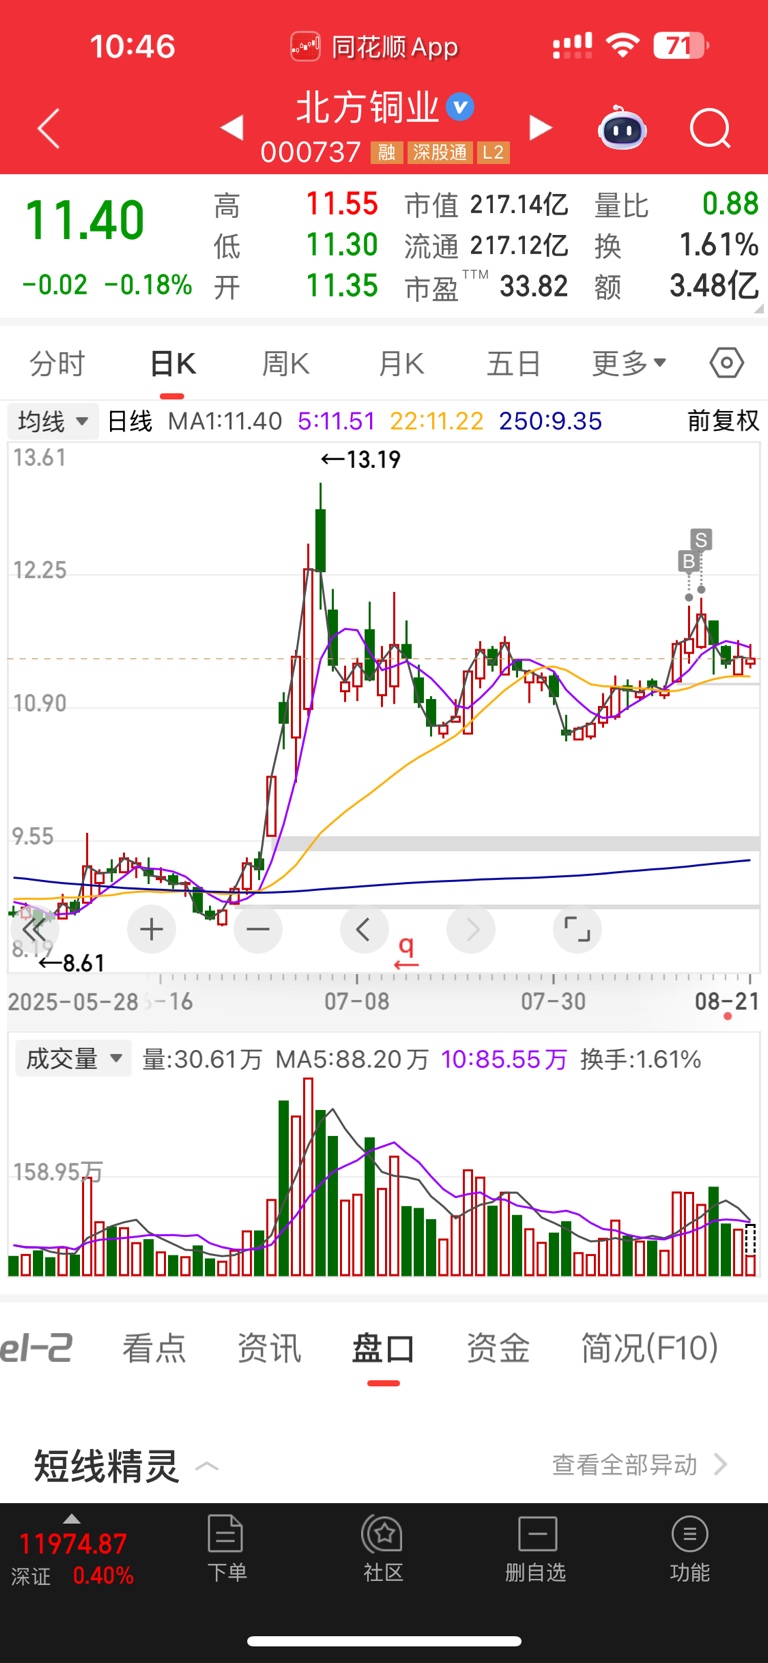Screen dimensions: 768x1663
Task: Open the 资讯 tab
Action: point(269,1348)
